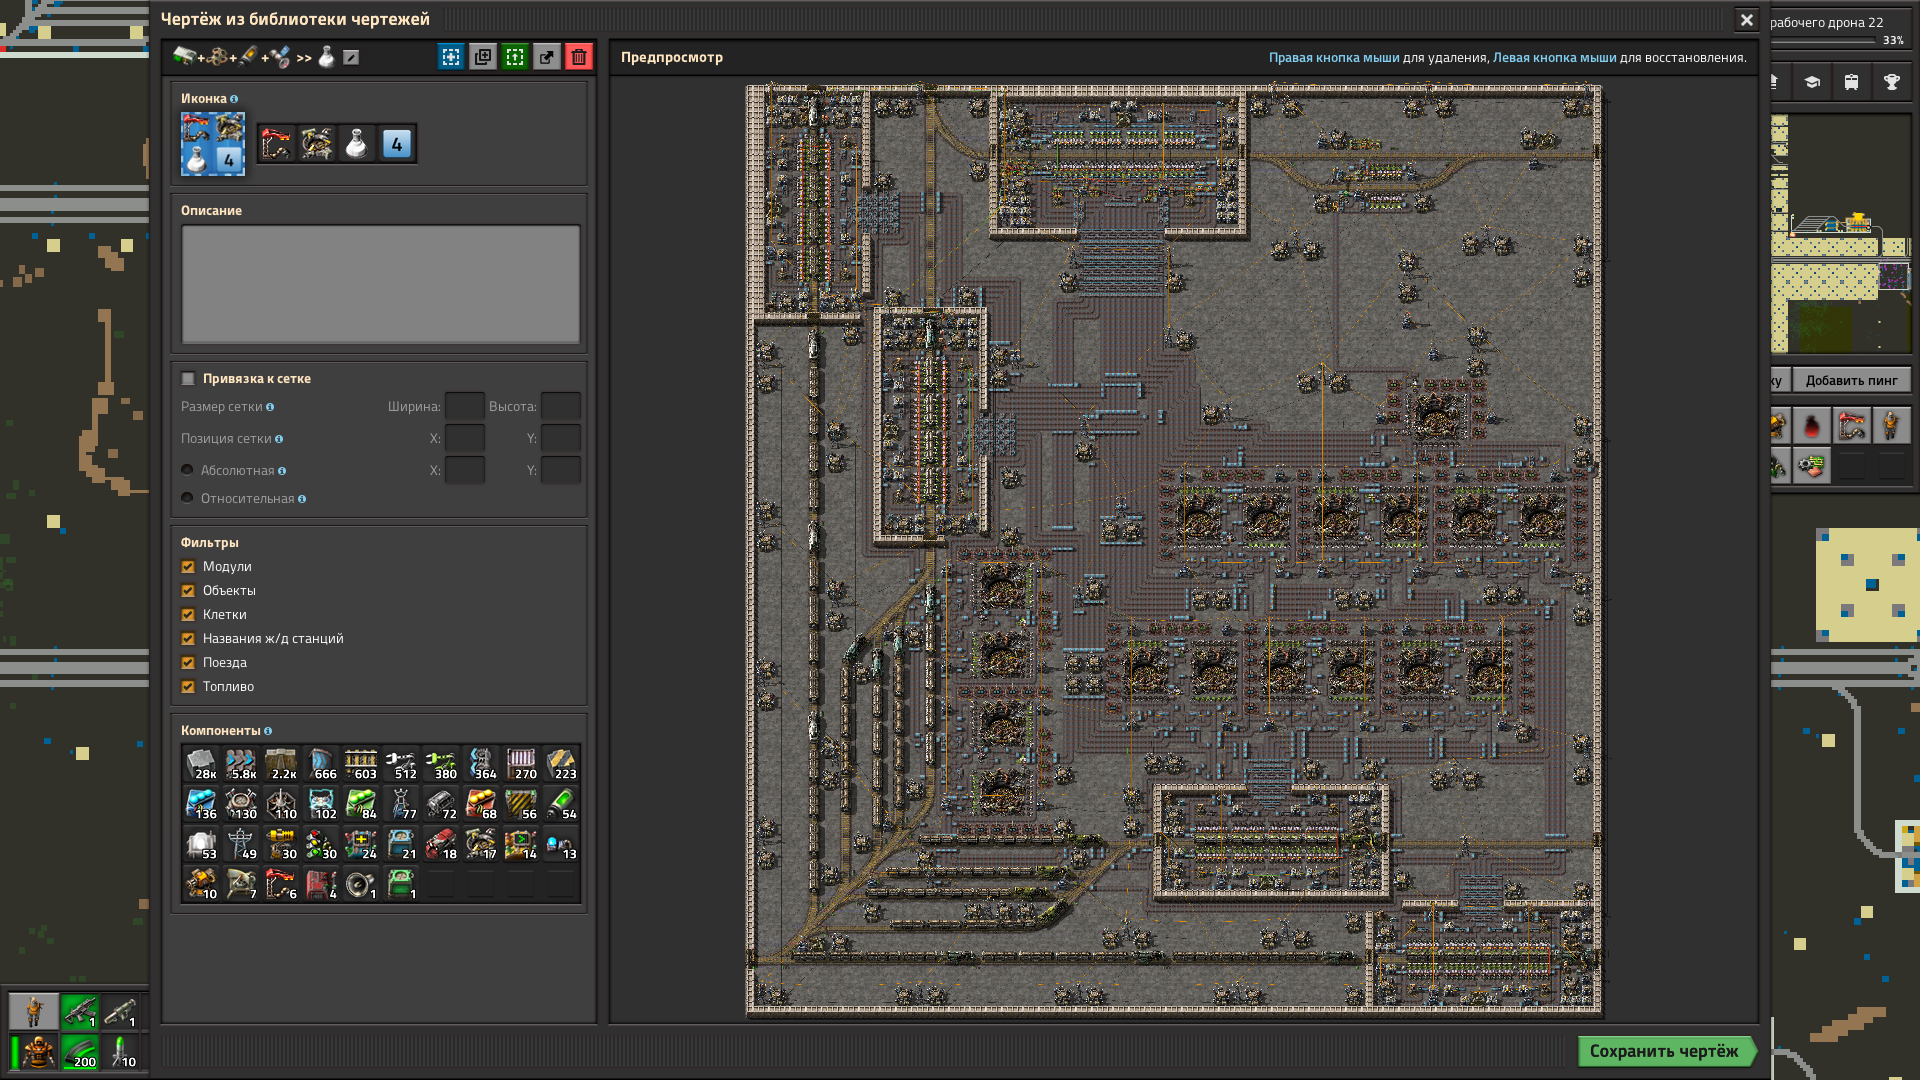Click the Иконка info icon
The width and height of the screenshot is (1920, 1080).
234,99
